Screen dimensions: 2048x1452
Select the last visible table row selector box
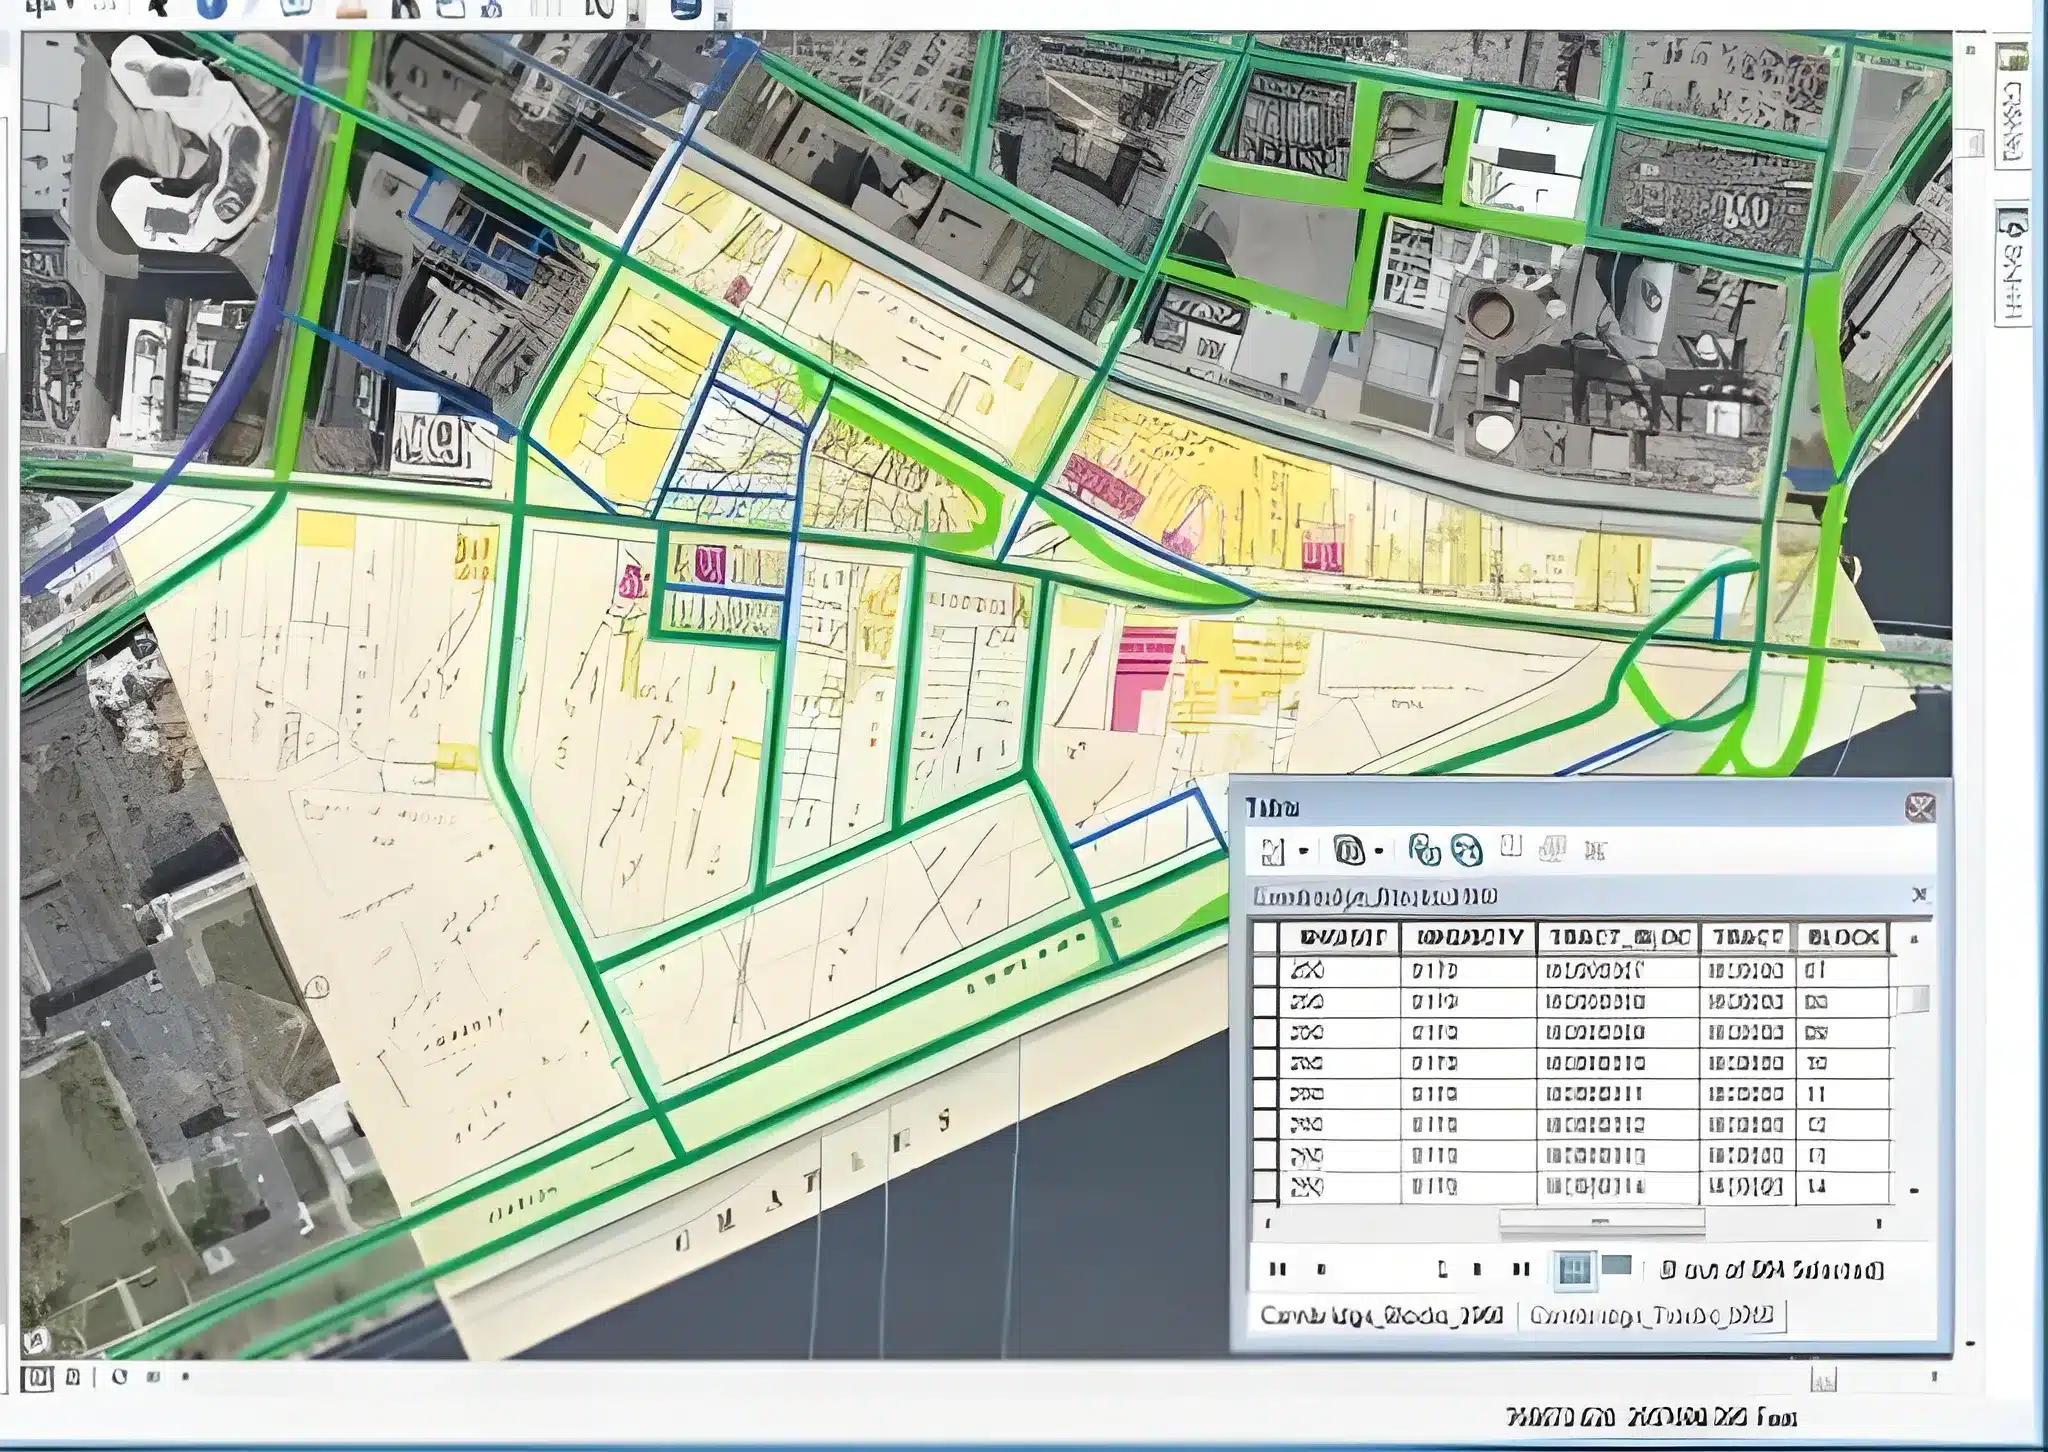tap(1266, 1187)
